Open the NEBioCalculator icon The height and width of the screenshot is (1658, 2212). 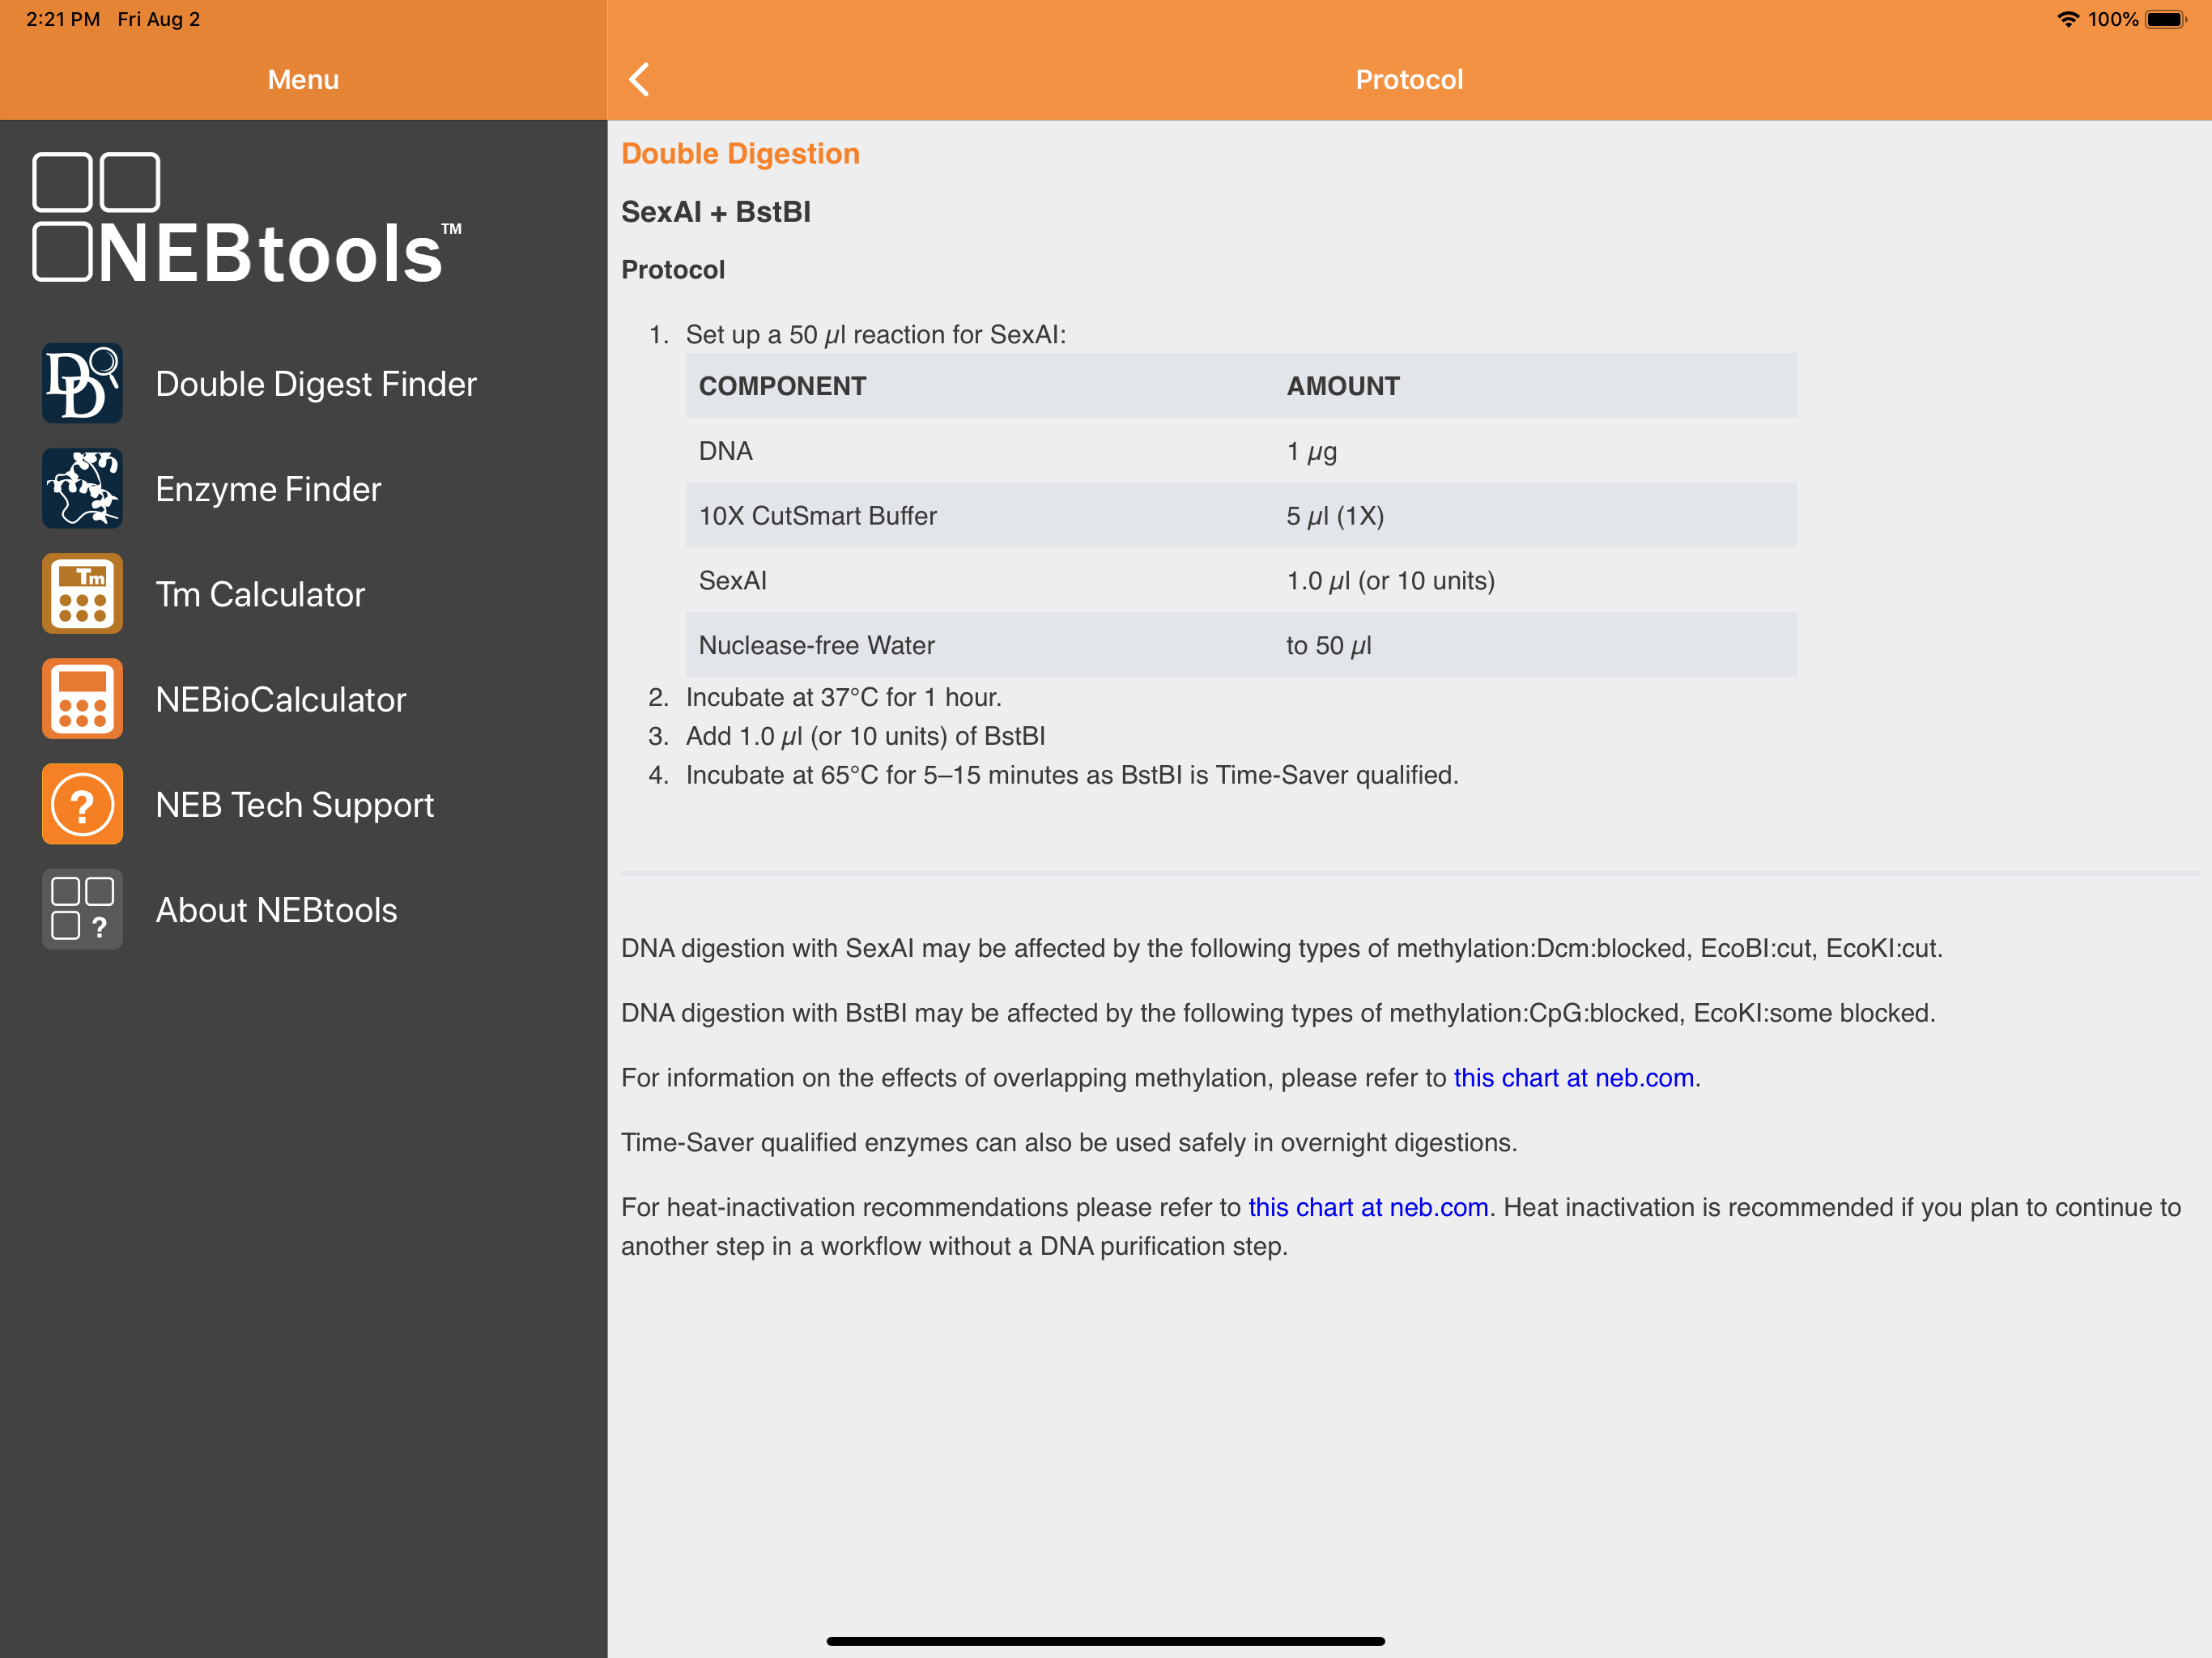tap(82, 699)
